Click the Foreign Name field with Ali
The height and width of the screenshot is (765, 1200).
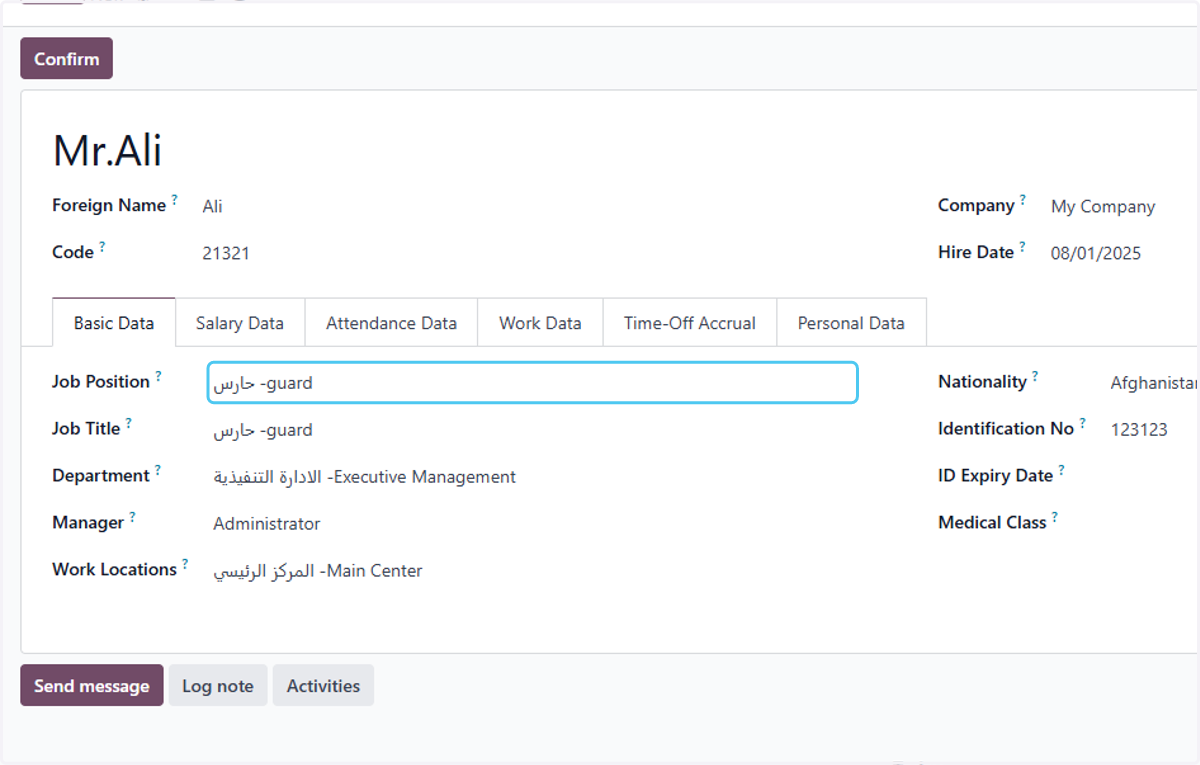pos(212,207)
